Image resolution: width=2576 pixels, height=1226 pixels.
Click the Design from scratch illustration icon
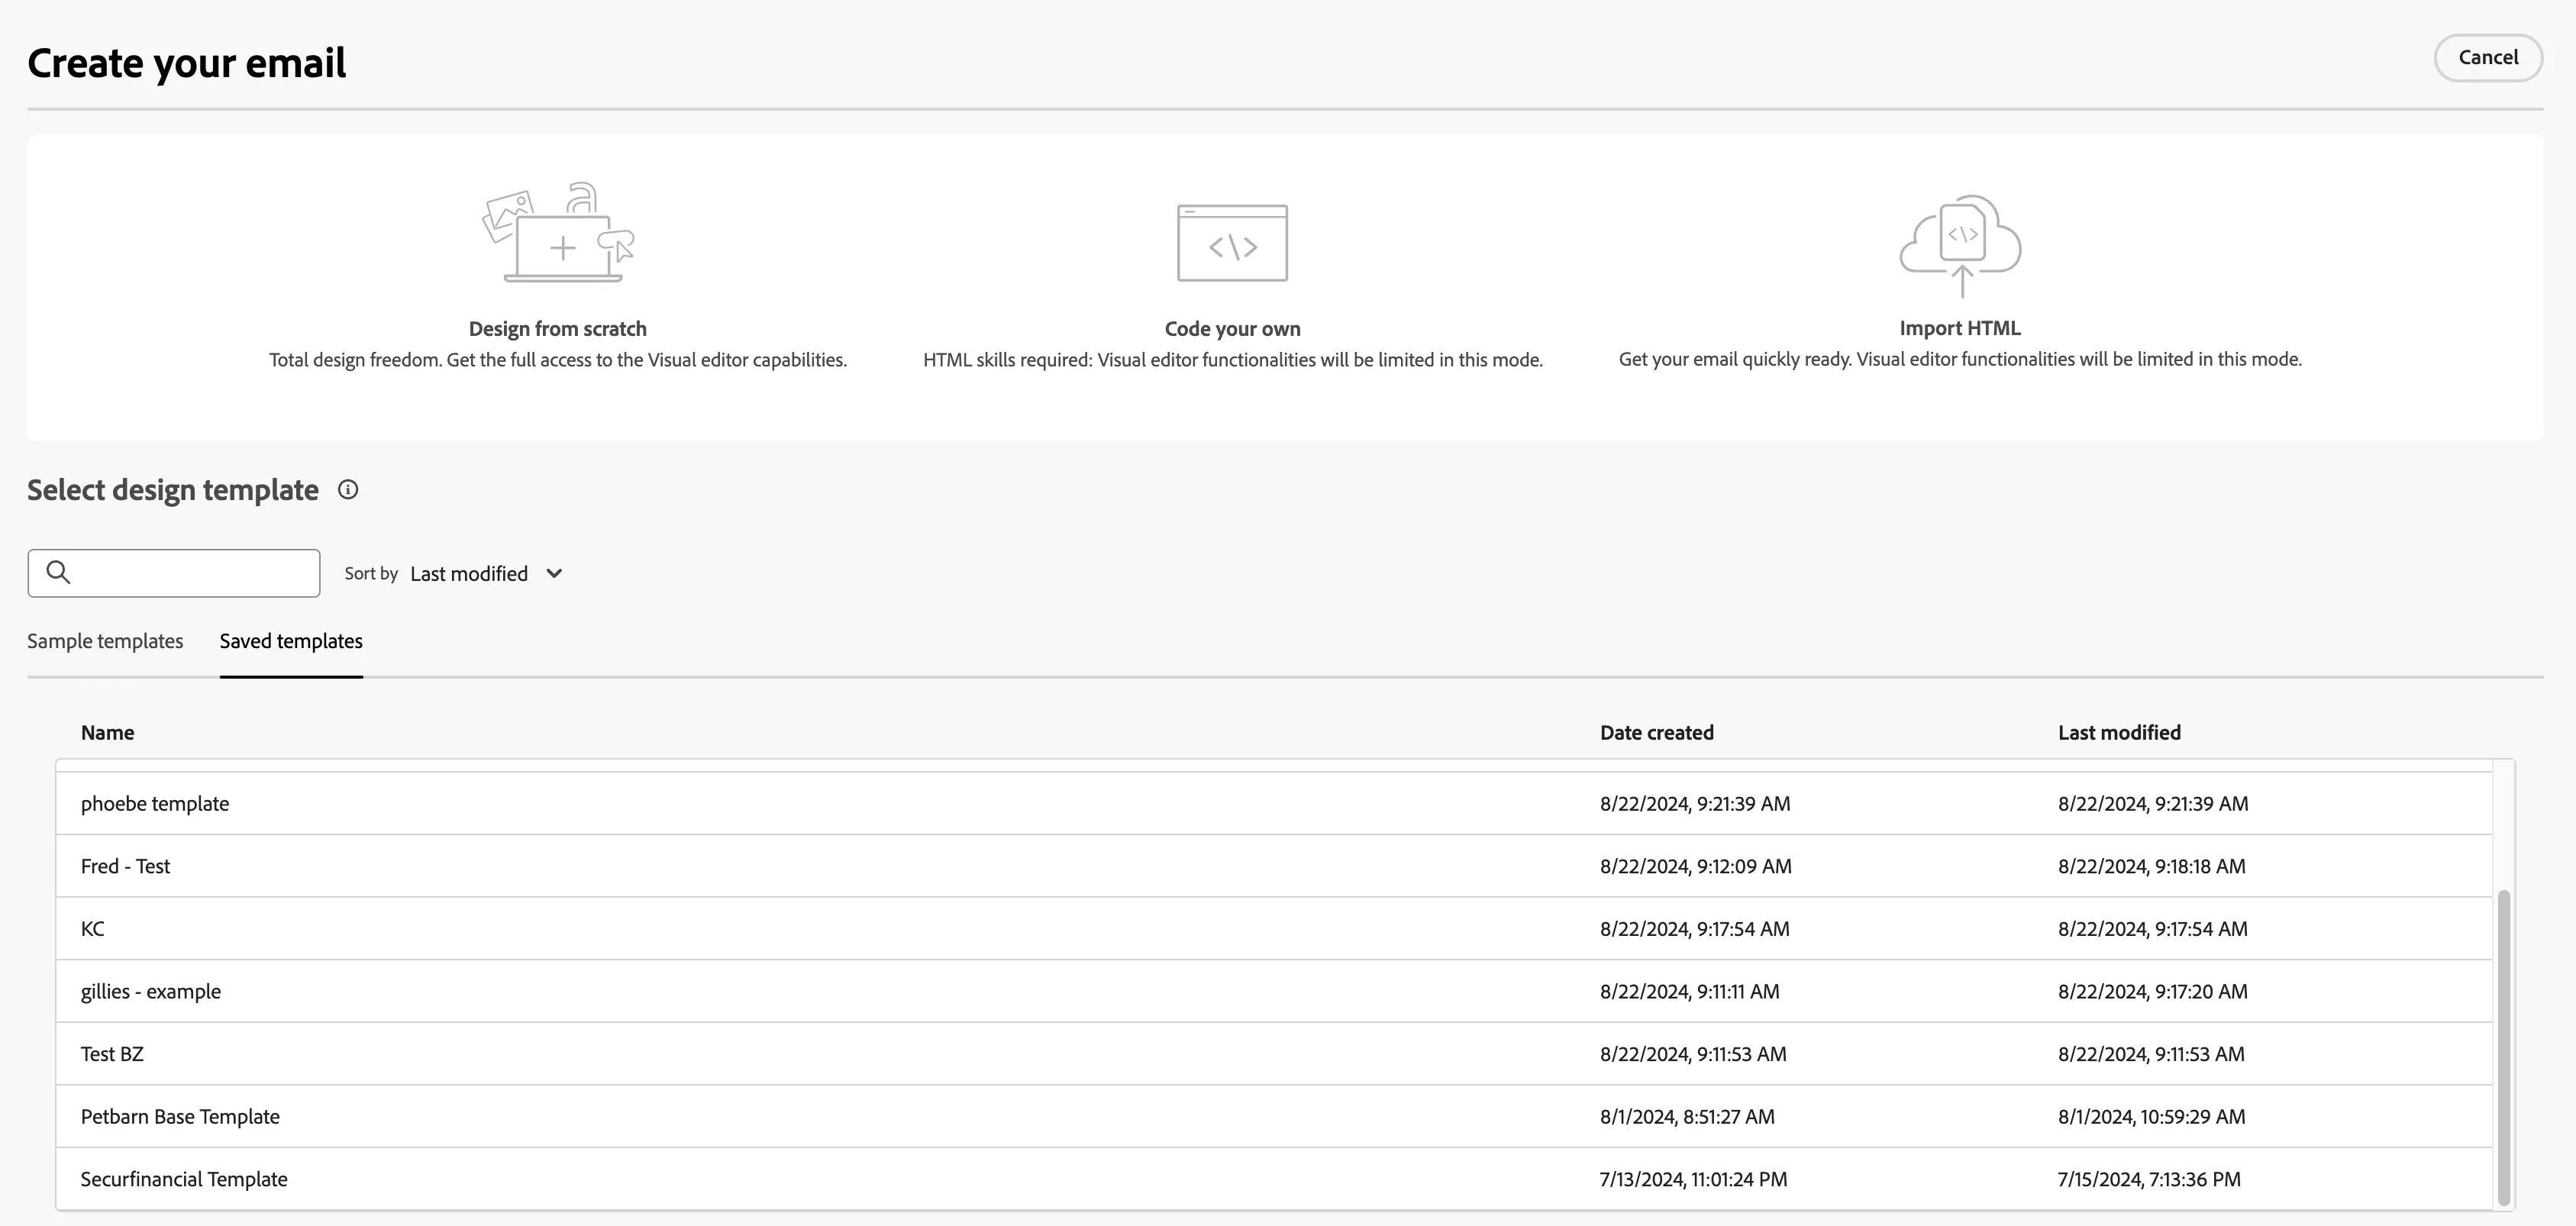tap(558, 233)
